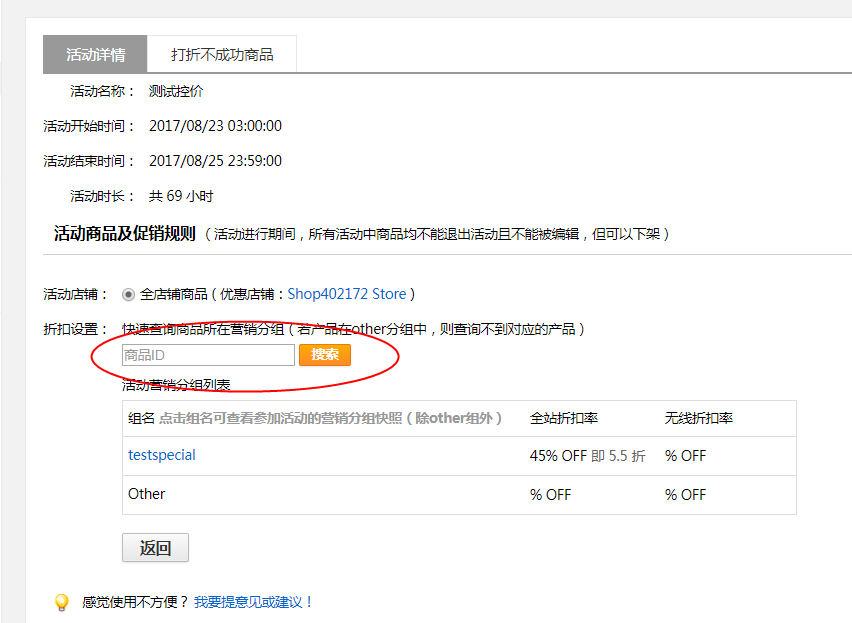Switch to the 活动详情 tab
This screenshot has height=623, width=852.
click(x=95, y=54)
